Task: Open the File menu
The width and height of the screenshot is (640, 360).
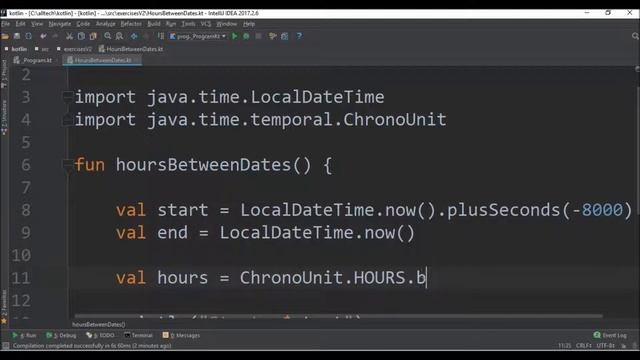Action: click(6, 24)
